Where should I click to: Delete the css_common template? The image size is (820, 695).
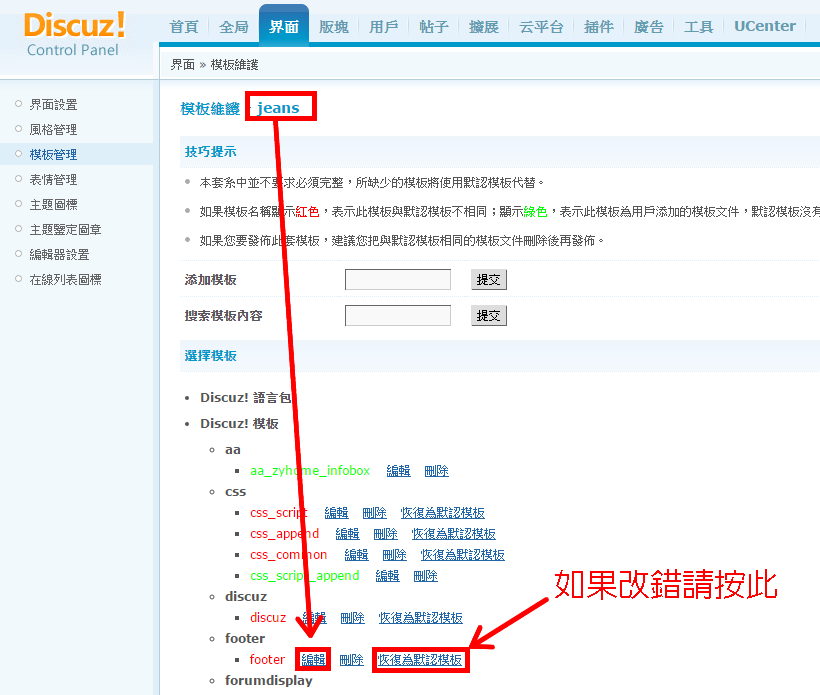coord(394,554)
